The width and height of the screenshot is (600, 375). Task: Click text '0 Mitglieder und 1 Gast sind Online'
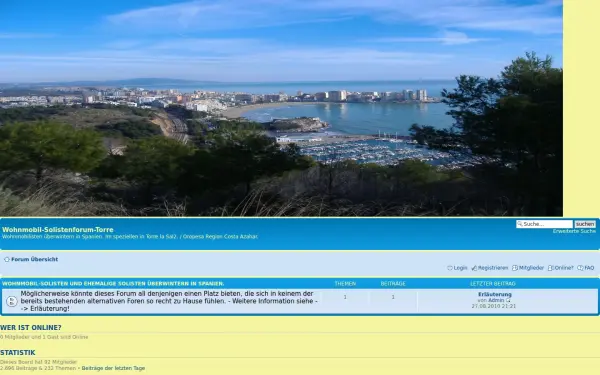pyautogui.click(x=44, y=337)
